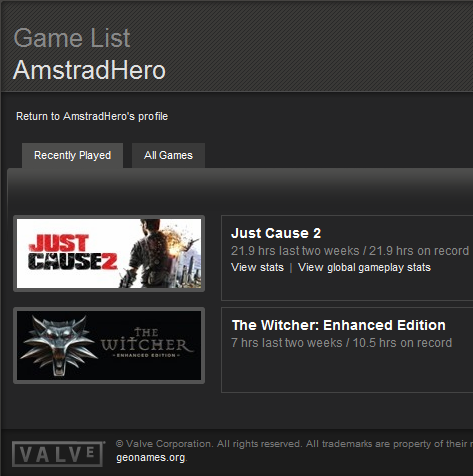Click the Game List page heading
The width and height of the screenshot is (473, 476).
click(x=72, y=38)
